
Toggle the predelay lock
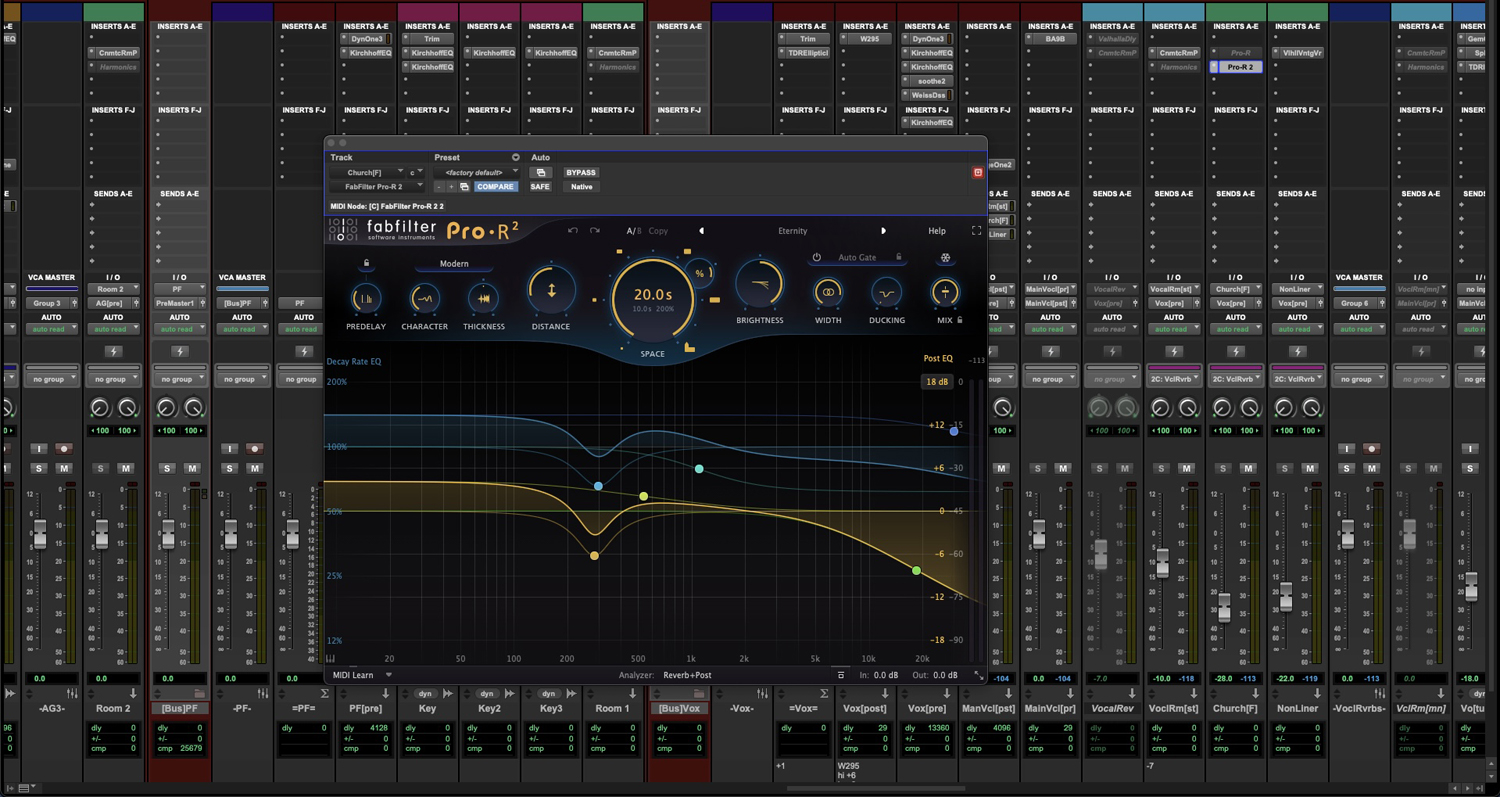point(366,264)
